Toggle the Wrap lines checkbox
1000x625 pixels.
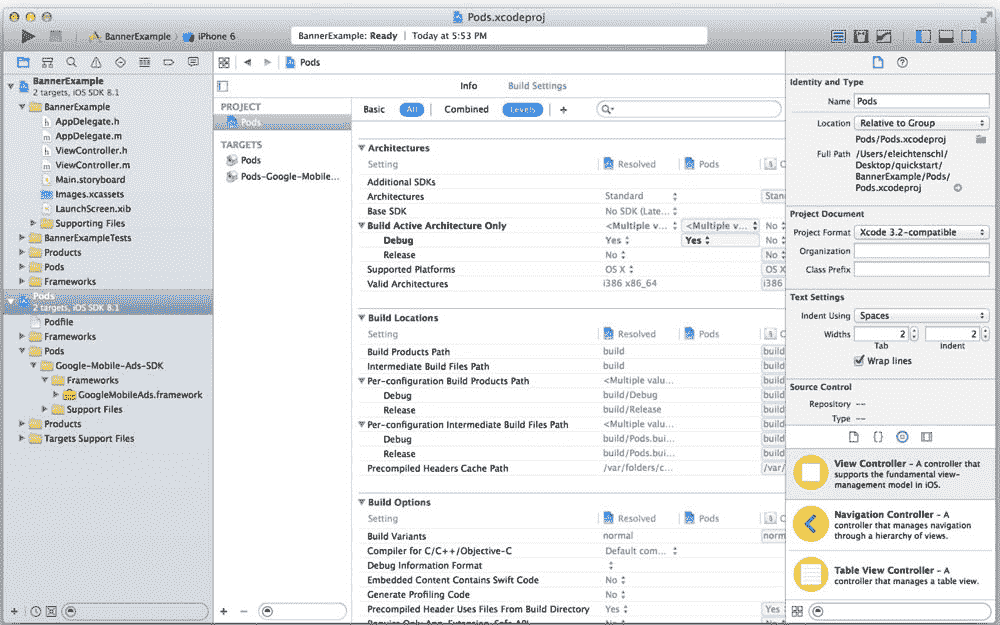tap(859, 361)
